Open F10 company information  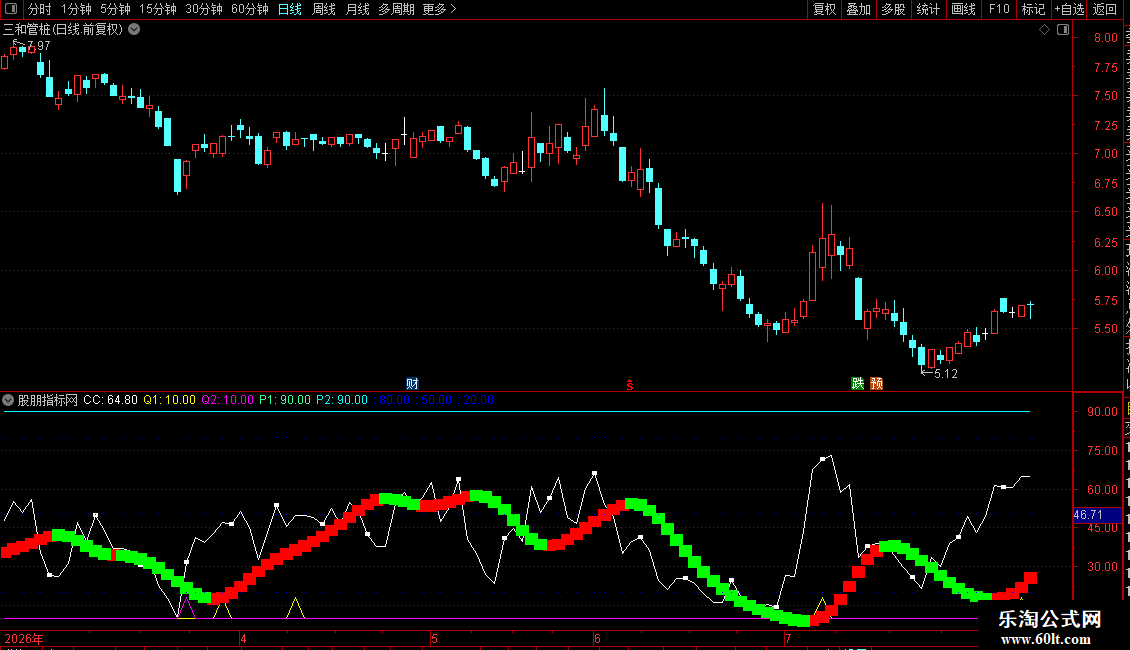[999, 9]
